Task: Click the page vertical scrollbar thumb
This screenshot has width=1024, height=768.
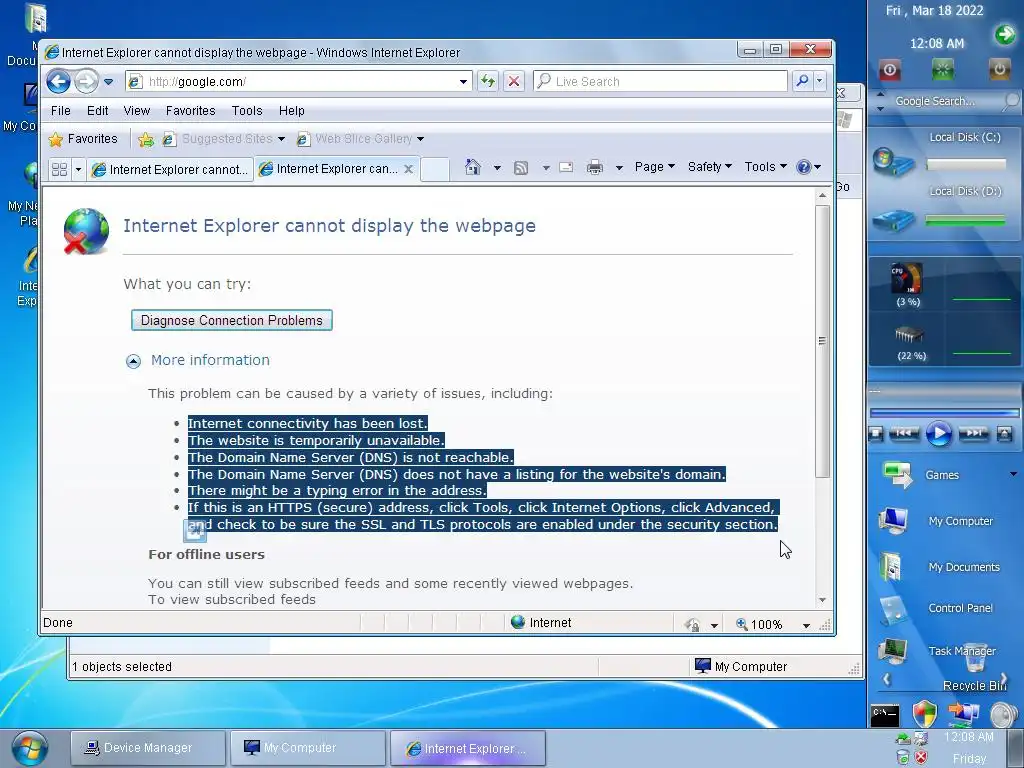Action: point(822,341)
